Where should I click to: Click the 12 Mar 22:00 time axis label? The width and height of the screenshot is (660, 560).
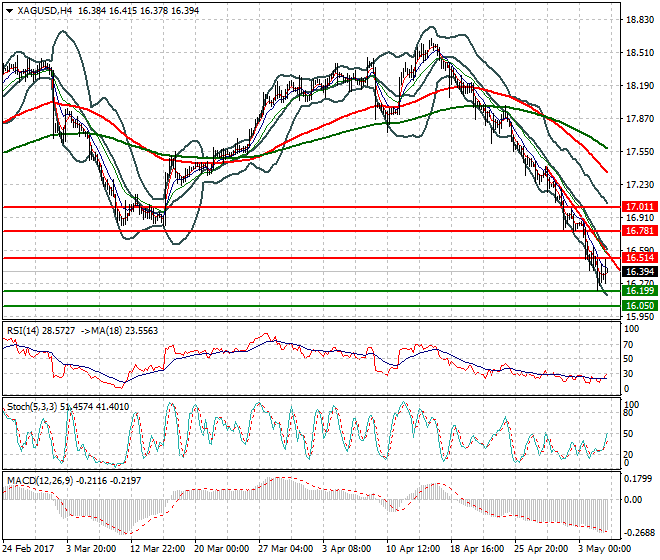157,549
